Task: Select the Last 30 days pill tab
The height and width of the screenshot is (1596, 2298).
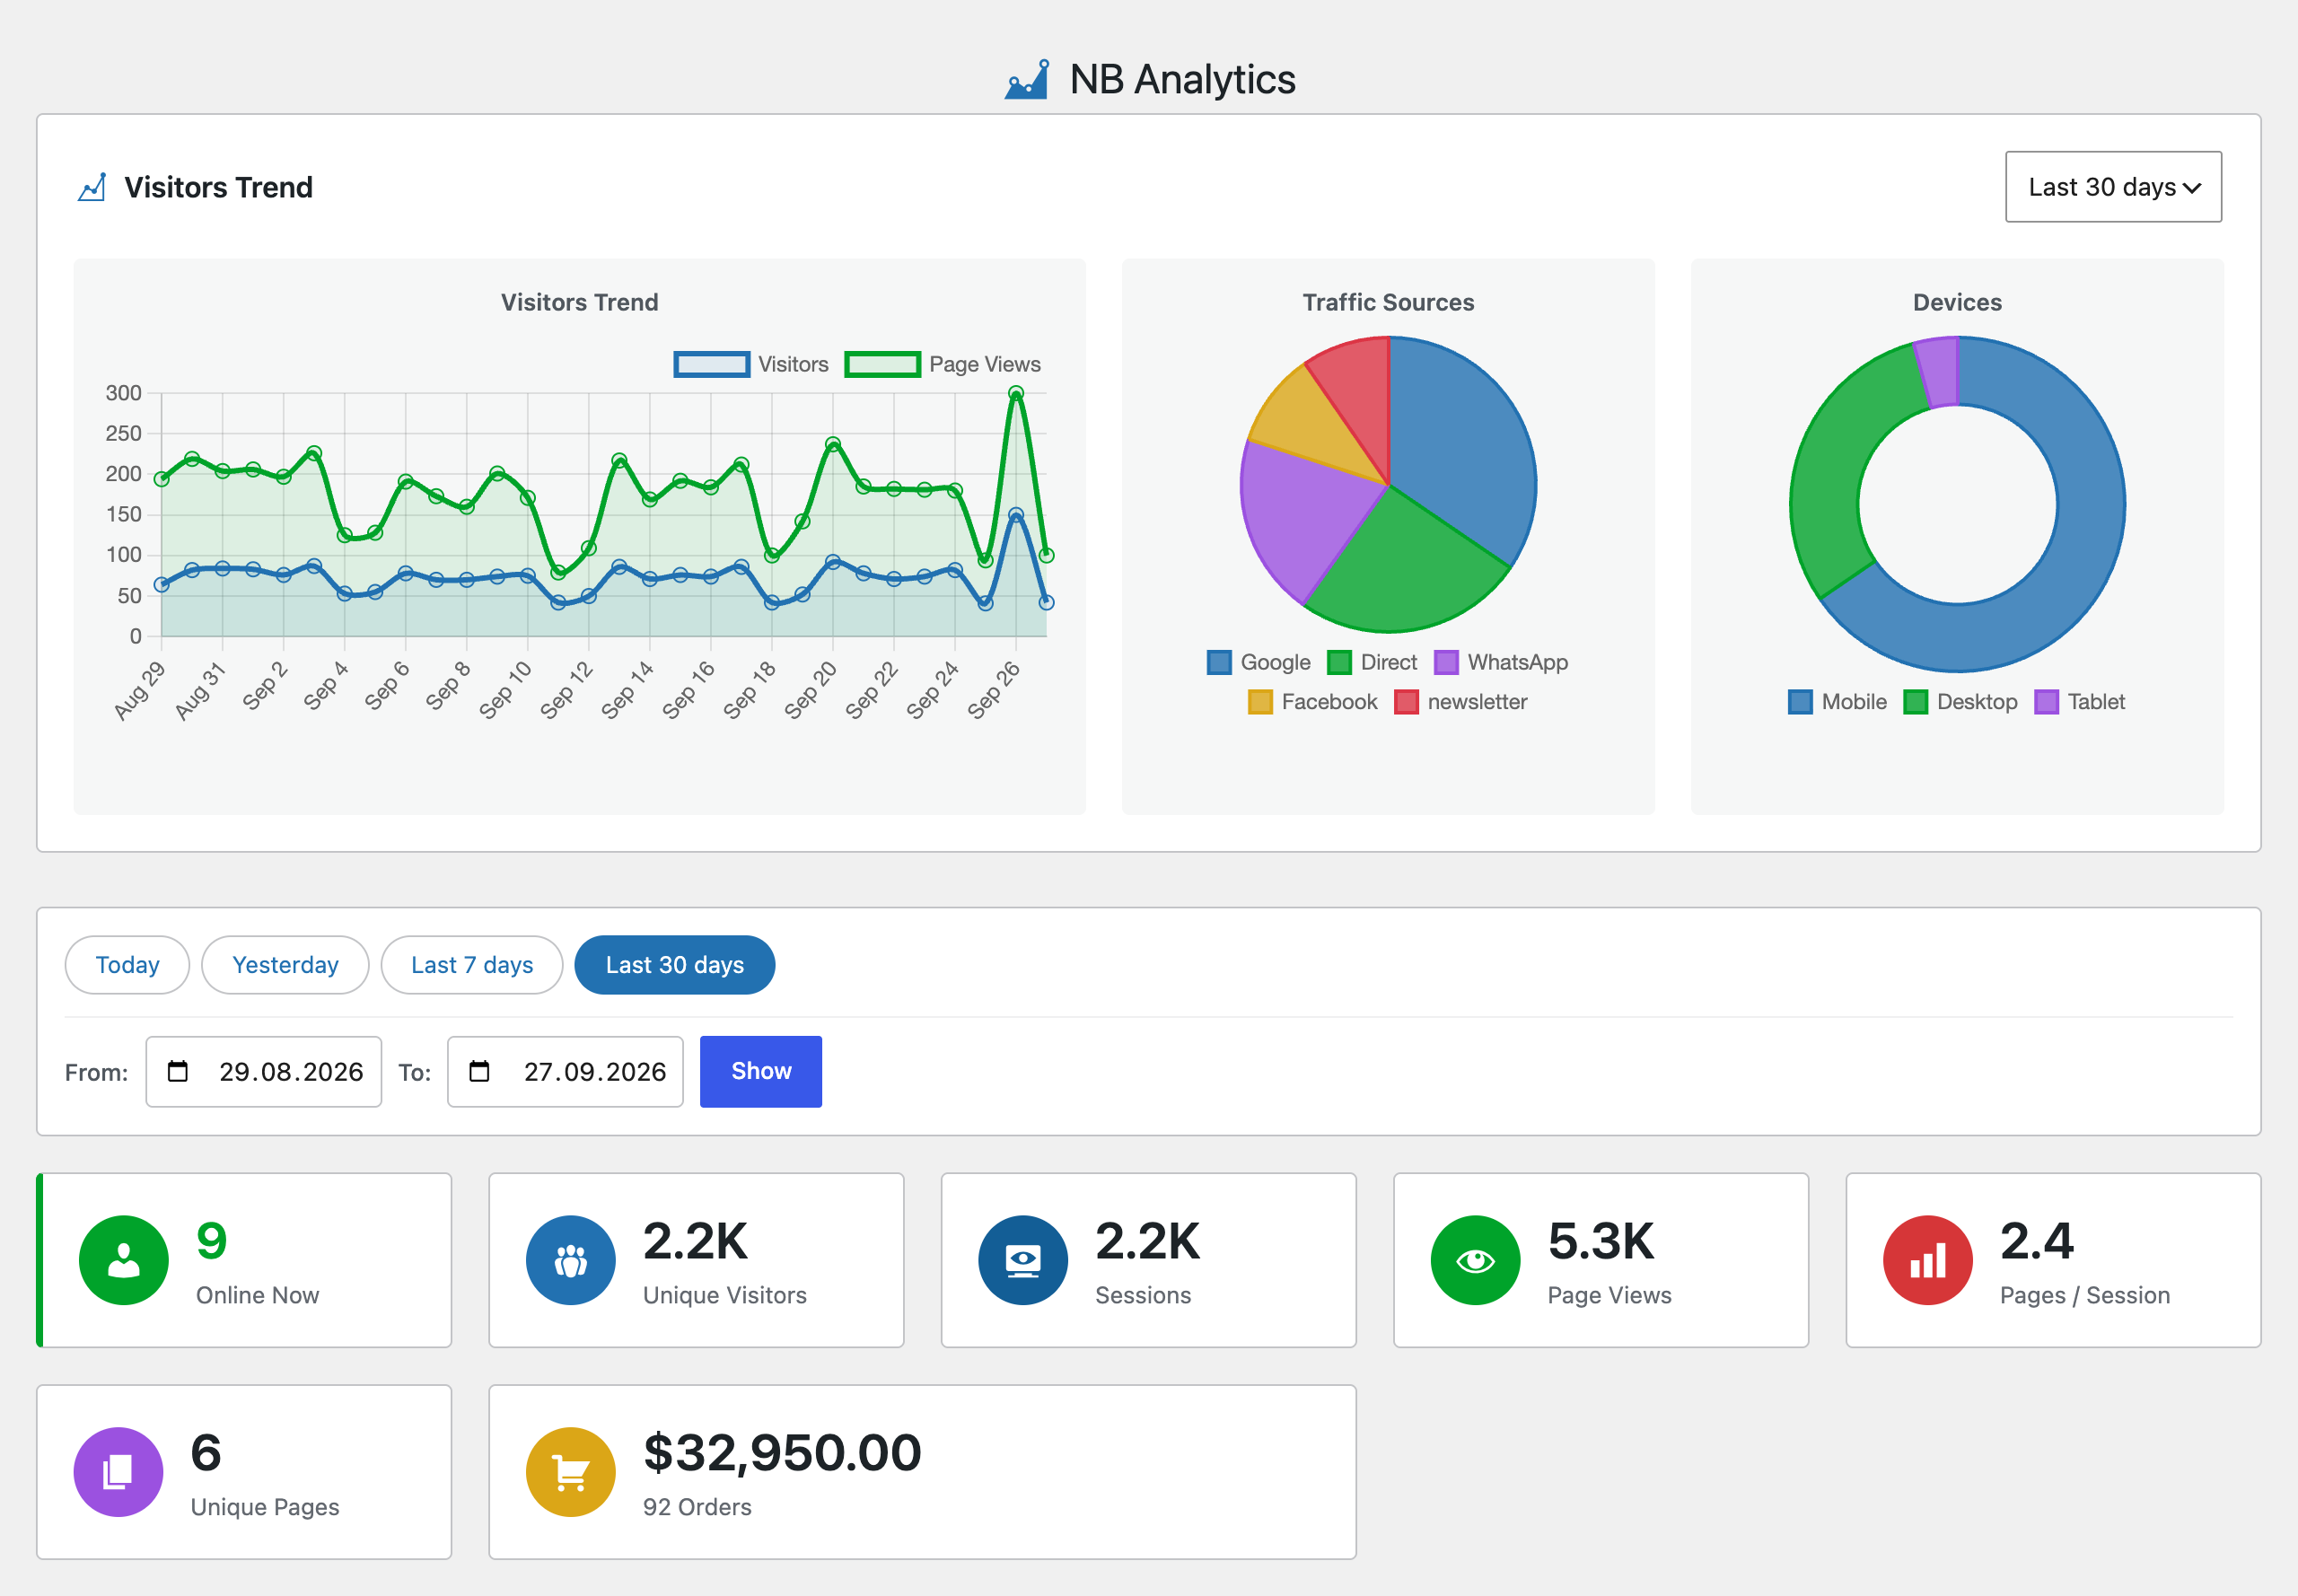Action: coord(675,965)
